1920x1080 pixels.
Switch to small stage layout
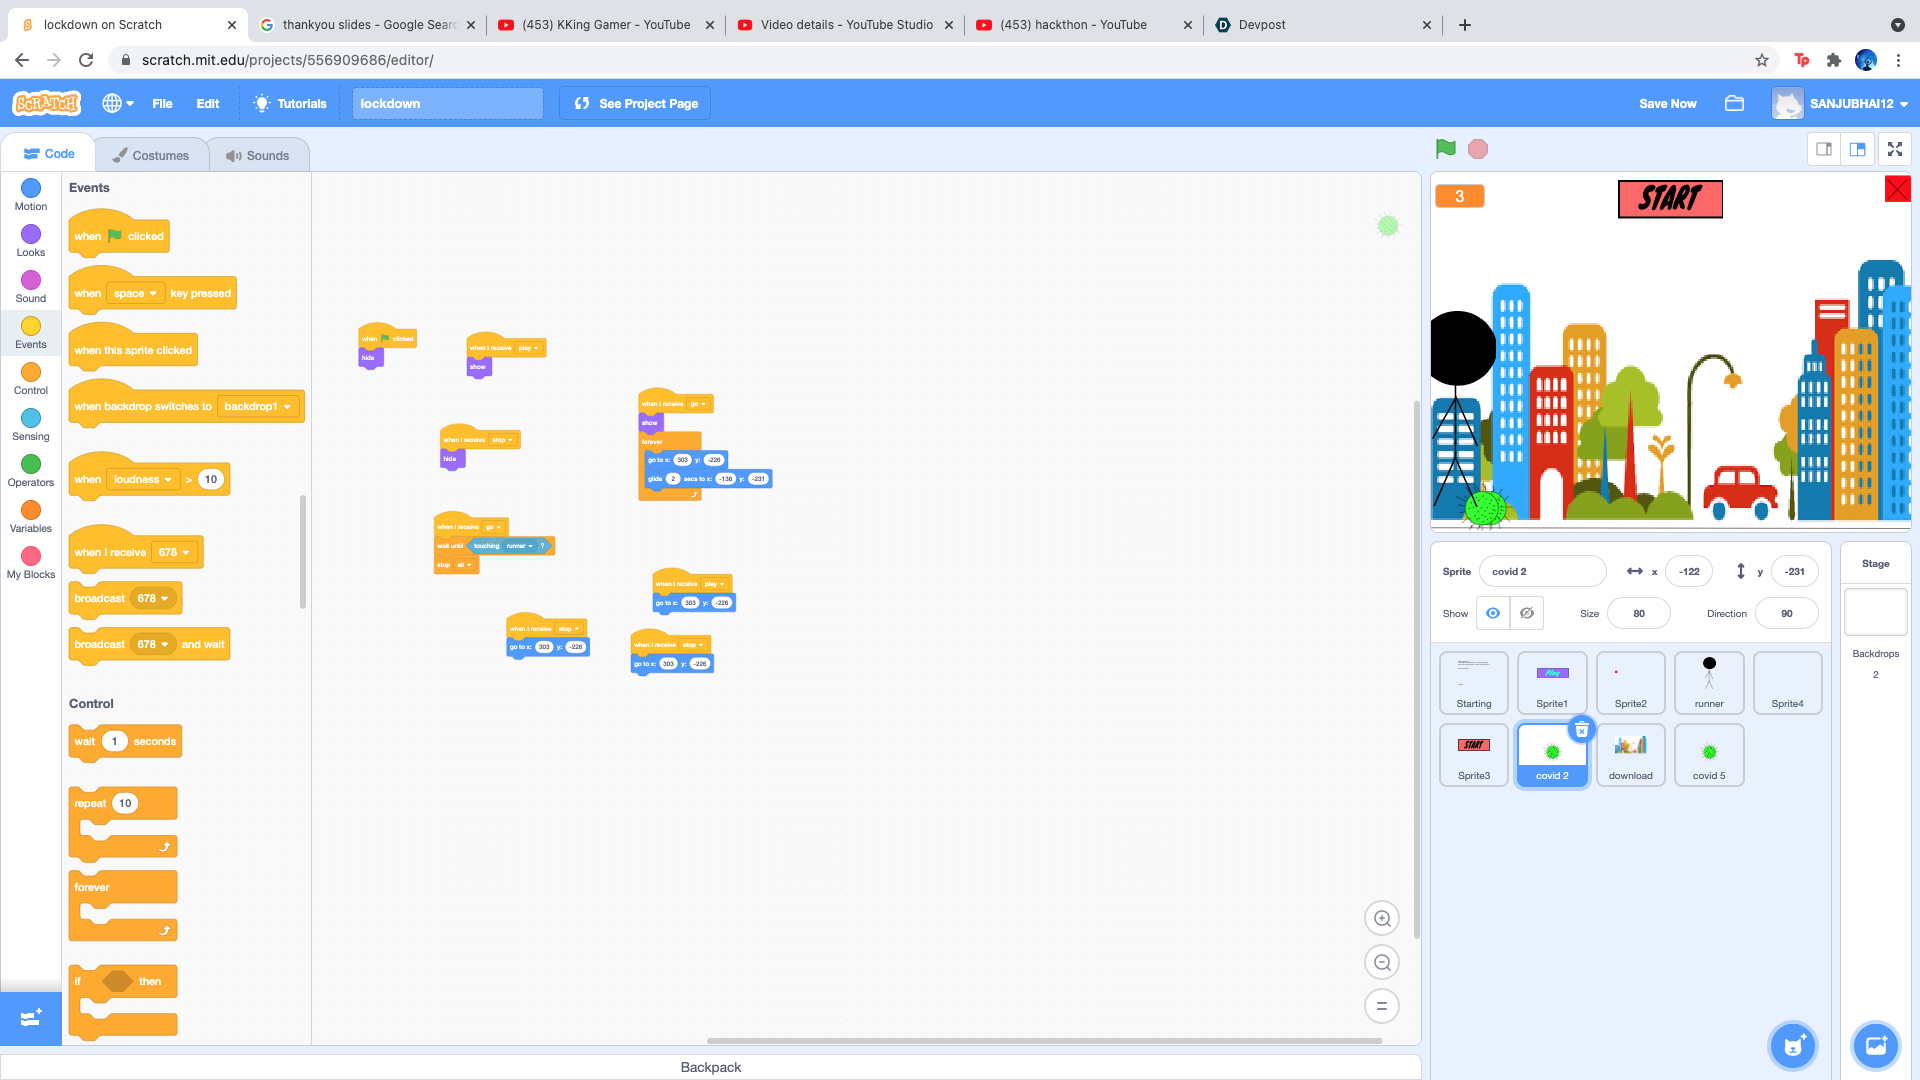point(1824,149)
